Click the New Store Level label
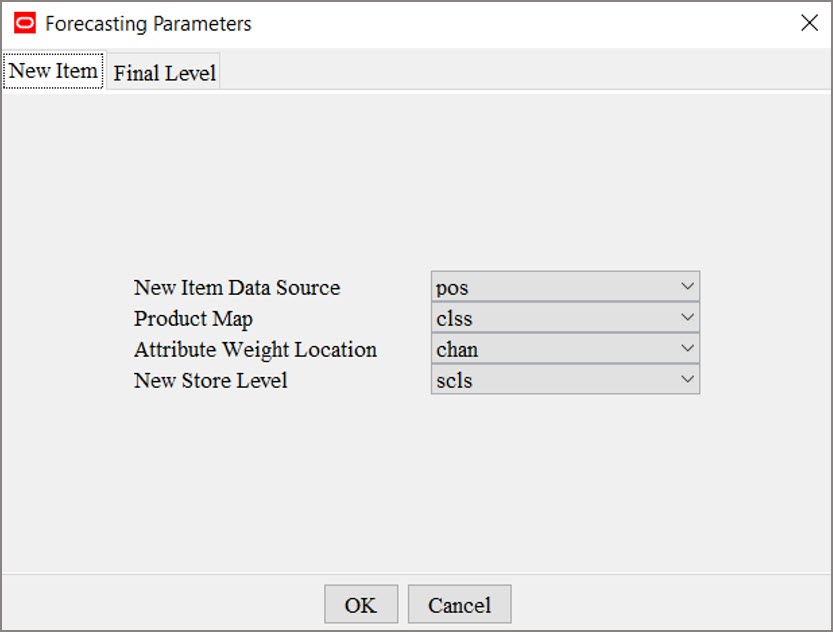833x632 pixels. (x=209, y=380)
